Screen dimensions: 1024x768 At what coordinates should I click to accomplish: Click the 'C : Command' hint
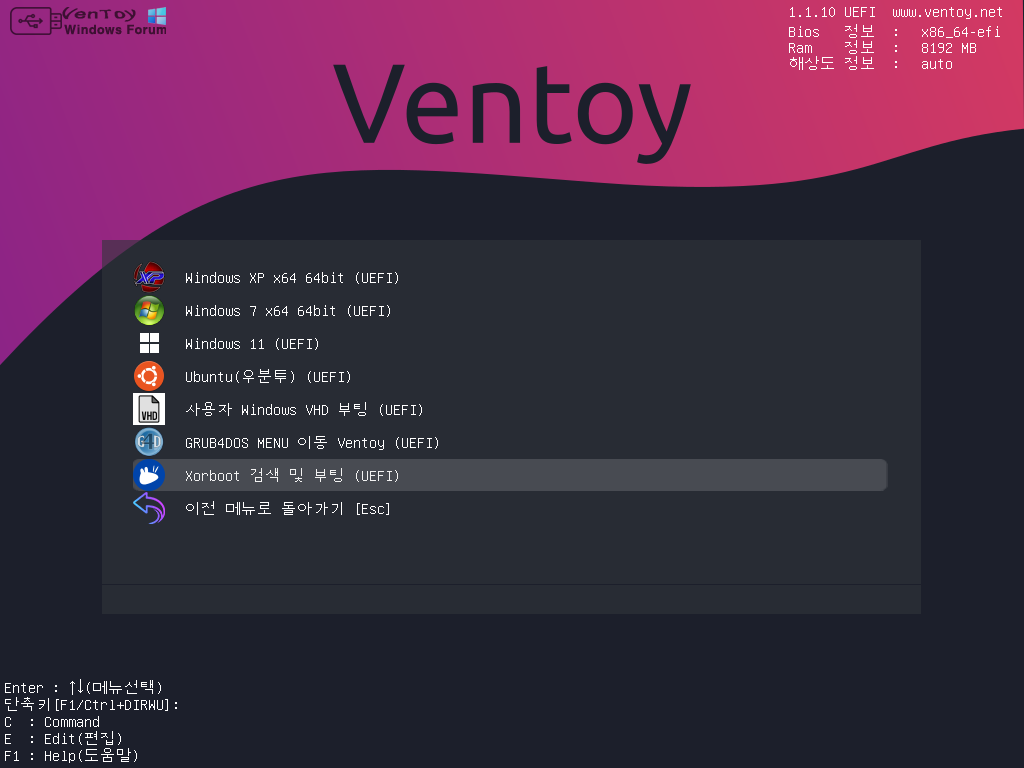click(52, 722)
